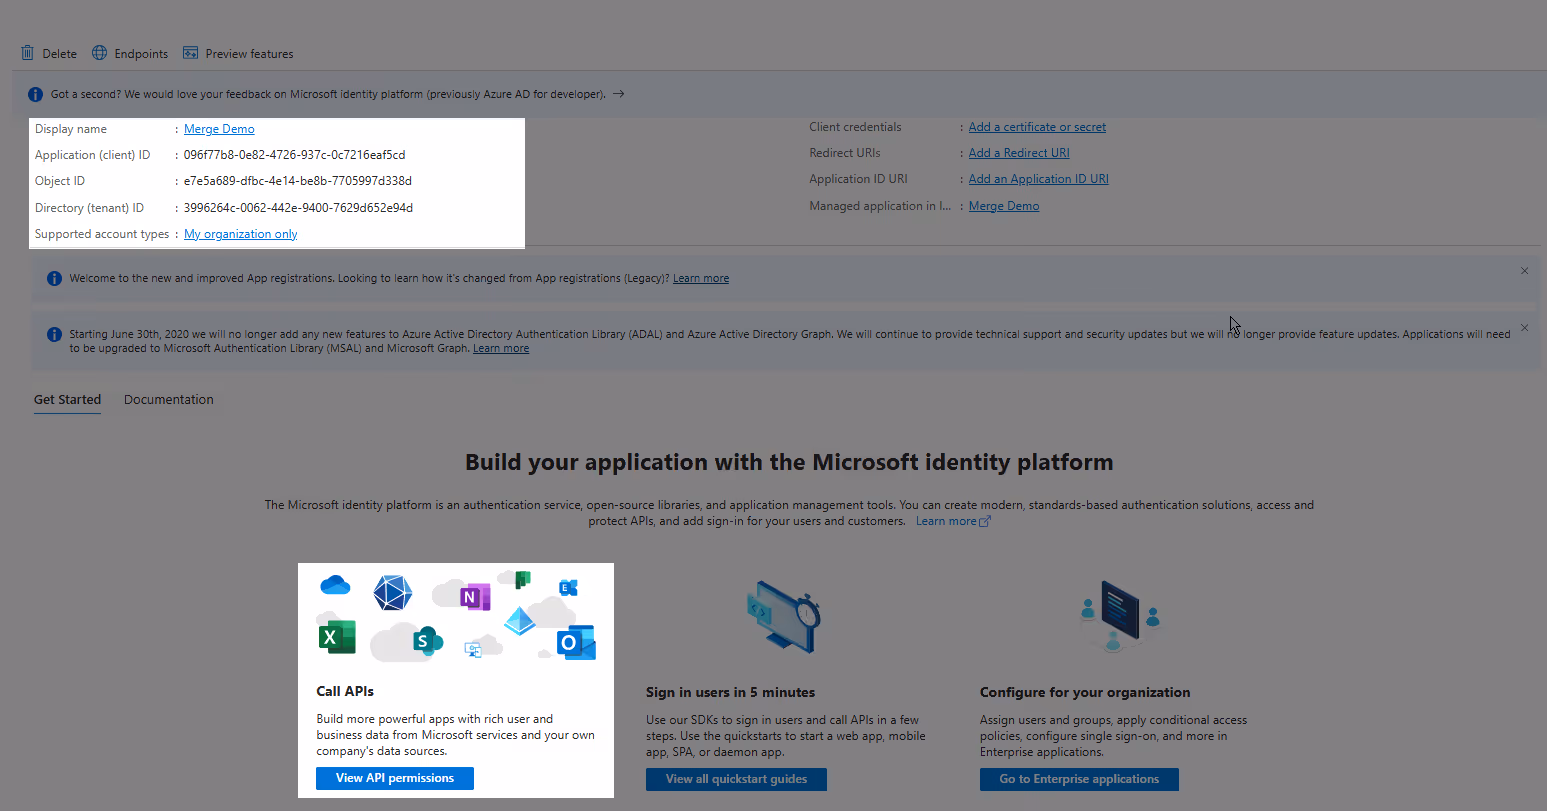Click the Supported account types label
The width and height of the screenshot is (1547, 812).
tap(102, 234)
